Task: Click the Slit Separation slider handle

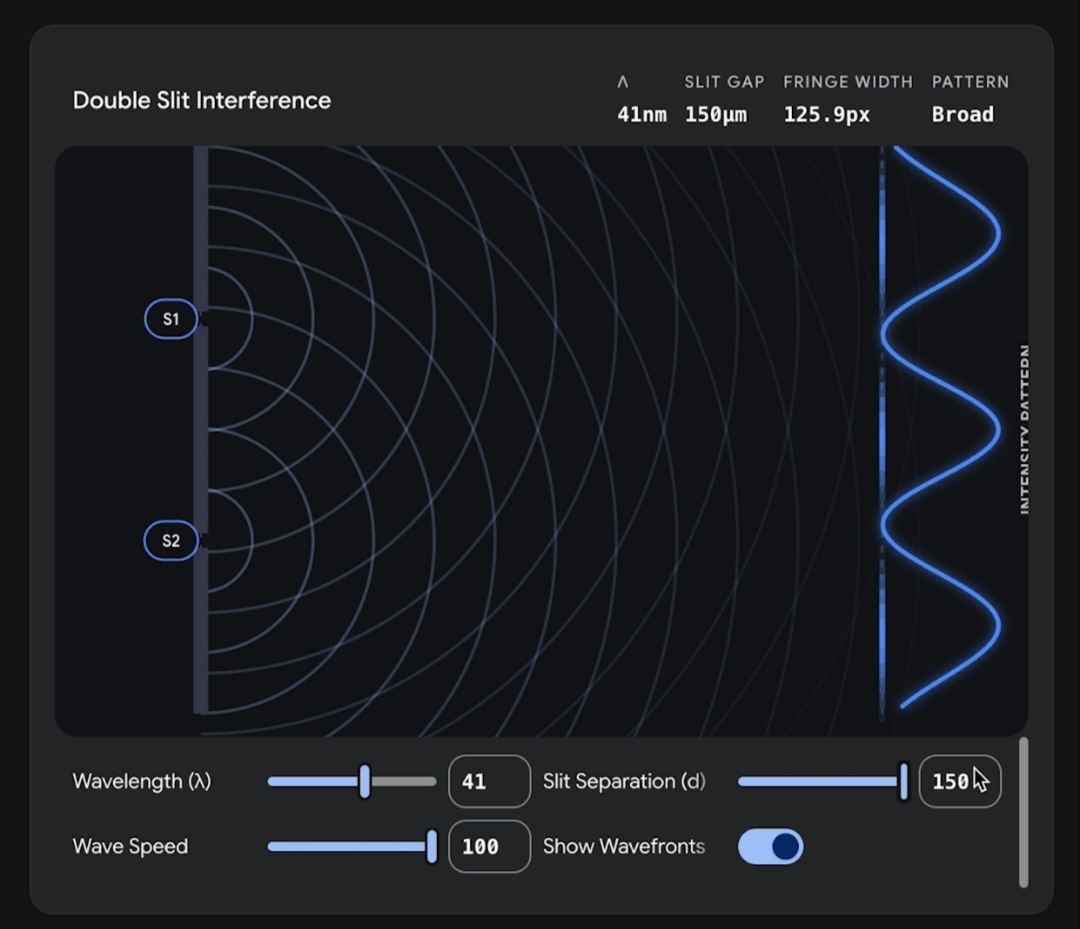Action: click(x=904, y=781)
